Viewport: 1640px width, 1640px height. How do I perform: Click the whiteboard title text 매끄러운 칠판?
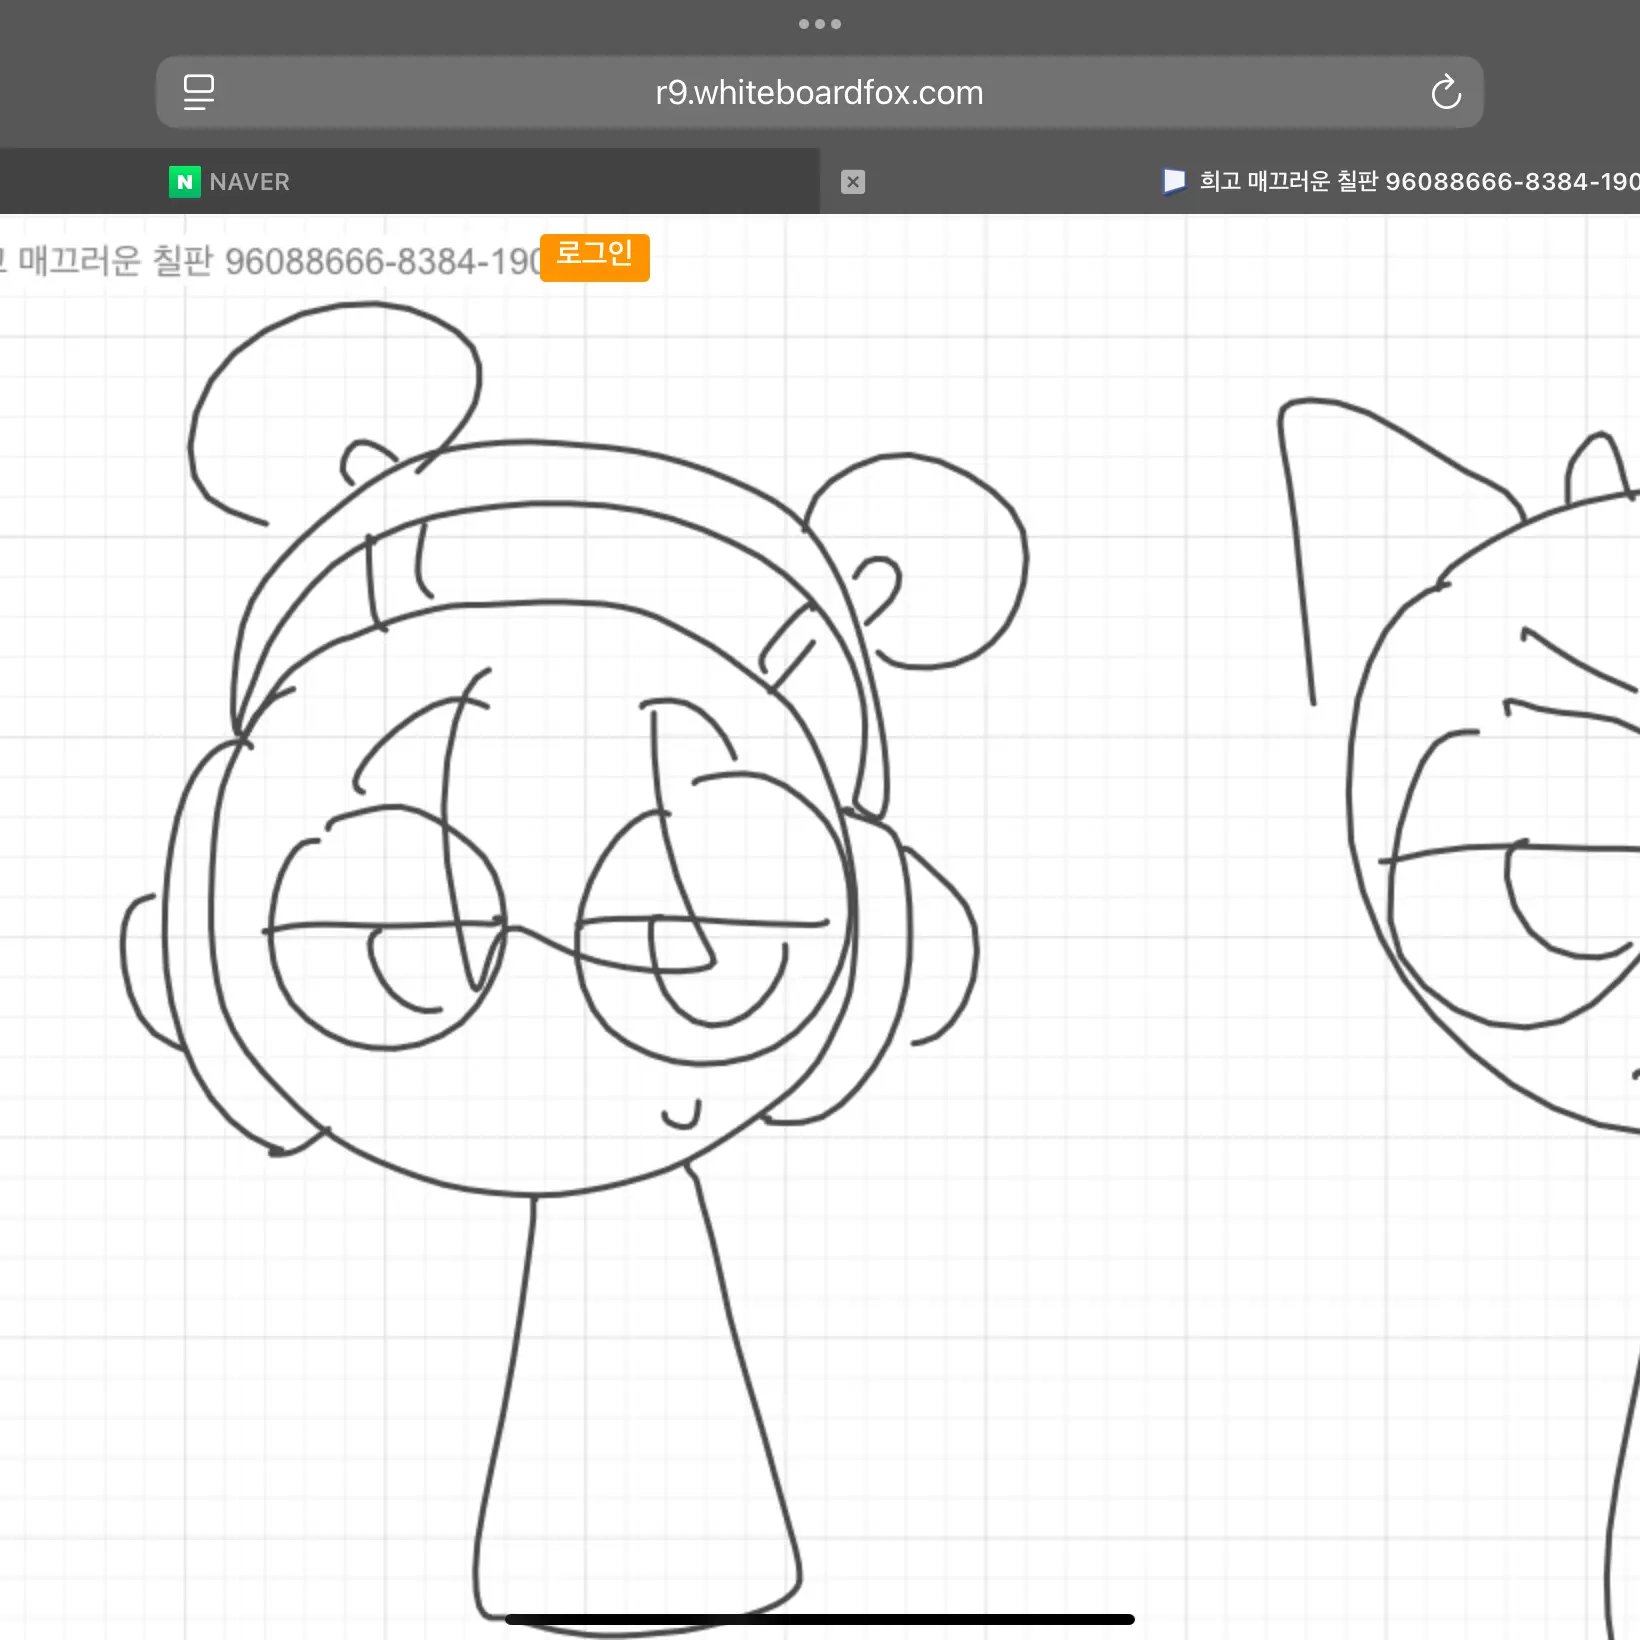115,261
